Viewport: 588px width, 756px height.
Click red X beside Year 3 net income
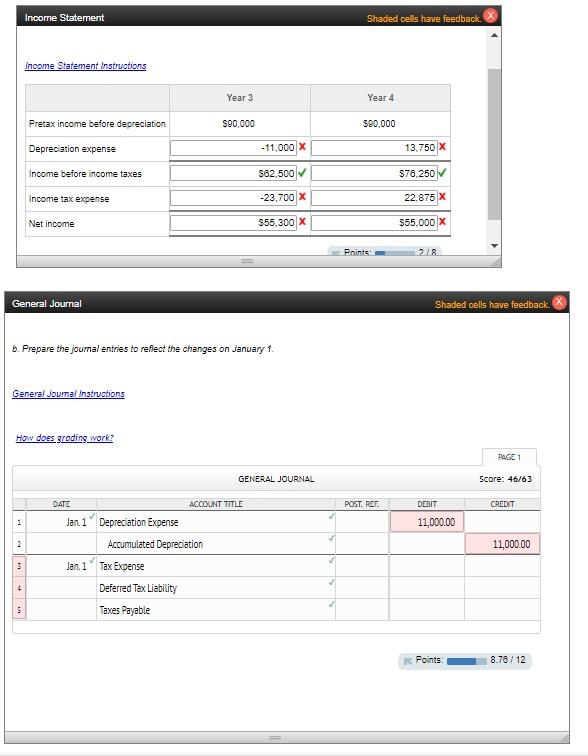coord(302,221)
